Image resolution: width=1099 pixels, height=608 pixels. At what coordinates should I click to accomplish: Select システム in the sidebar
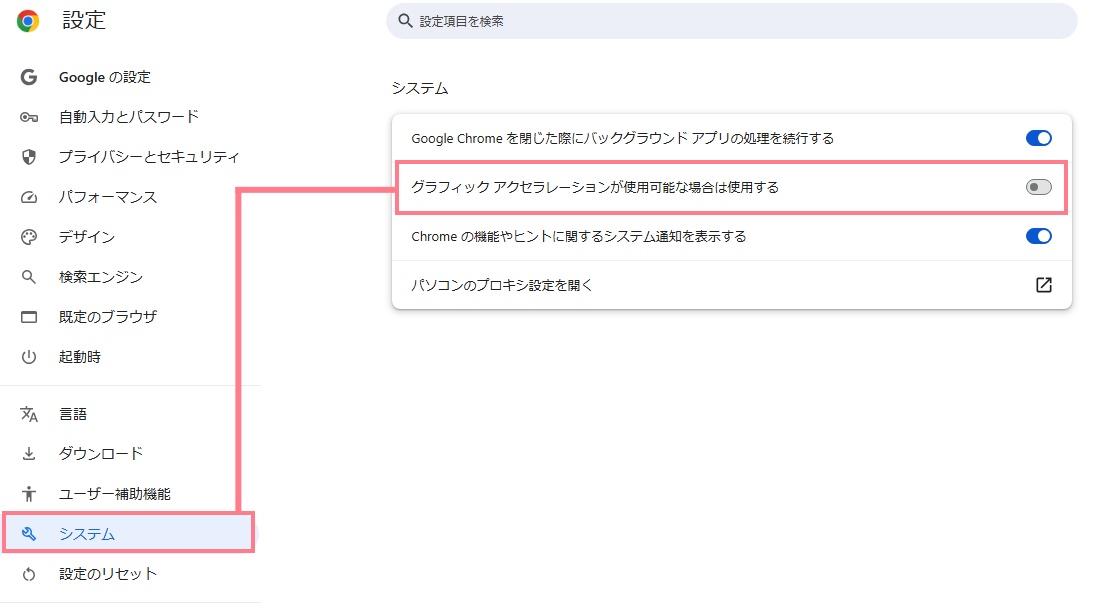(x=87, y=534)
